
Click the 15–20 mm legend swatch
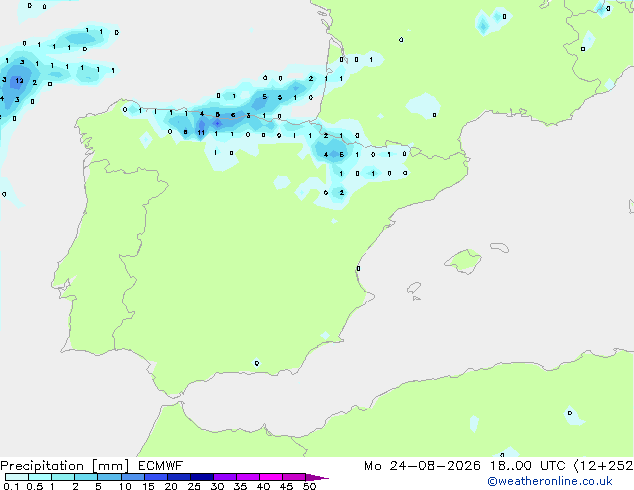(x=155, y=477)
